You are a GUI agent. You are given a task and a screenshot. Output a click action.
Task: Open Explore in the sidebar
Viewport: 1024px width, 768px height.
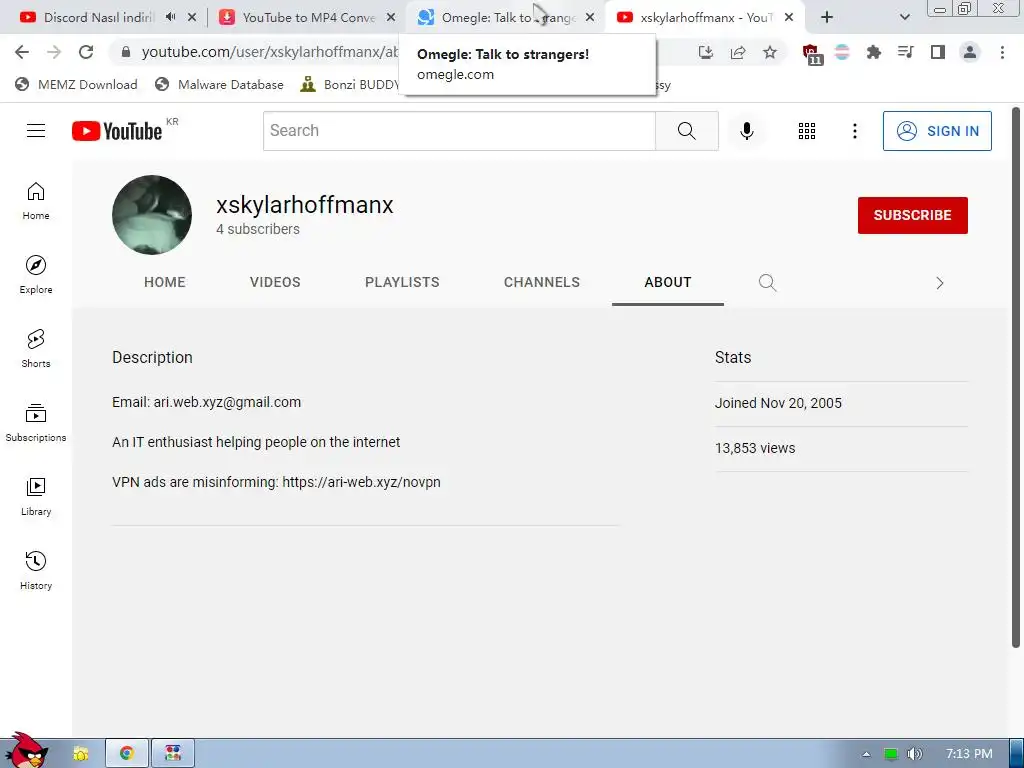pos(36,274)
